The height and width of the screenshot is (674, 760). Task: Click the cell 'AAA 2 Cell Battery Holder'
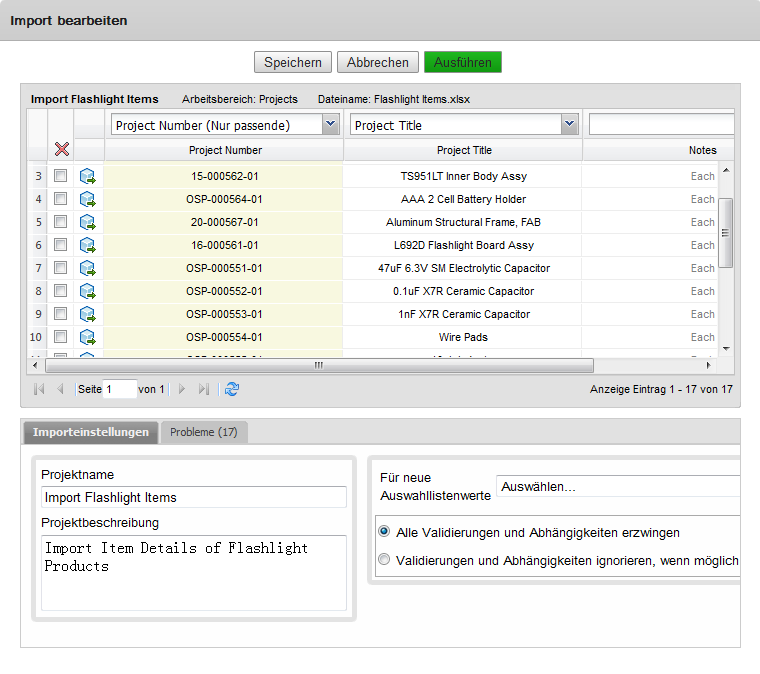(463, 199)
